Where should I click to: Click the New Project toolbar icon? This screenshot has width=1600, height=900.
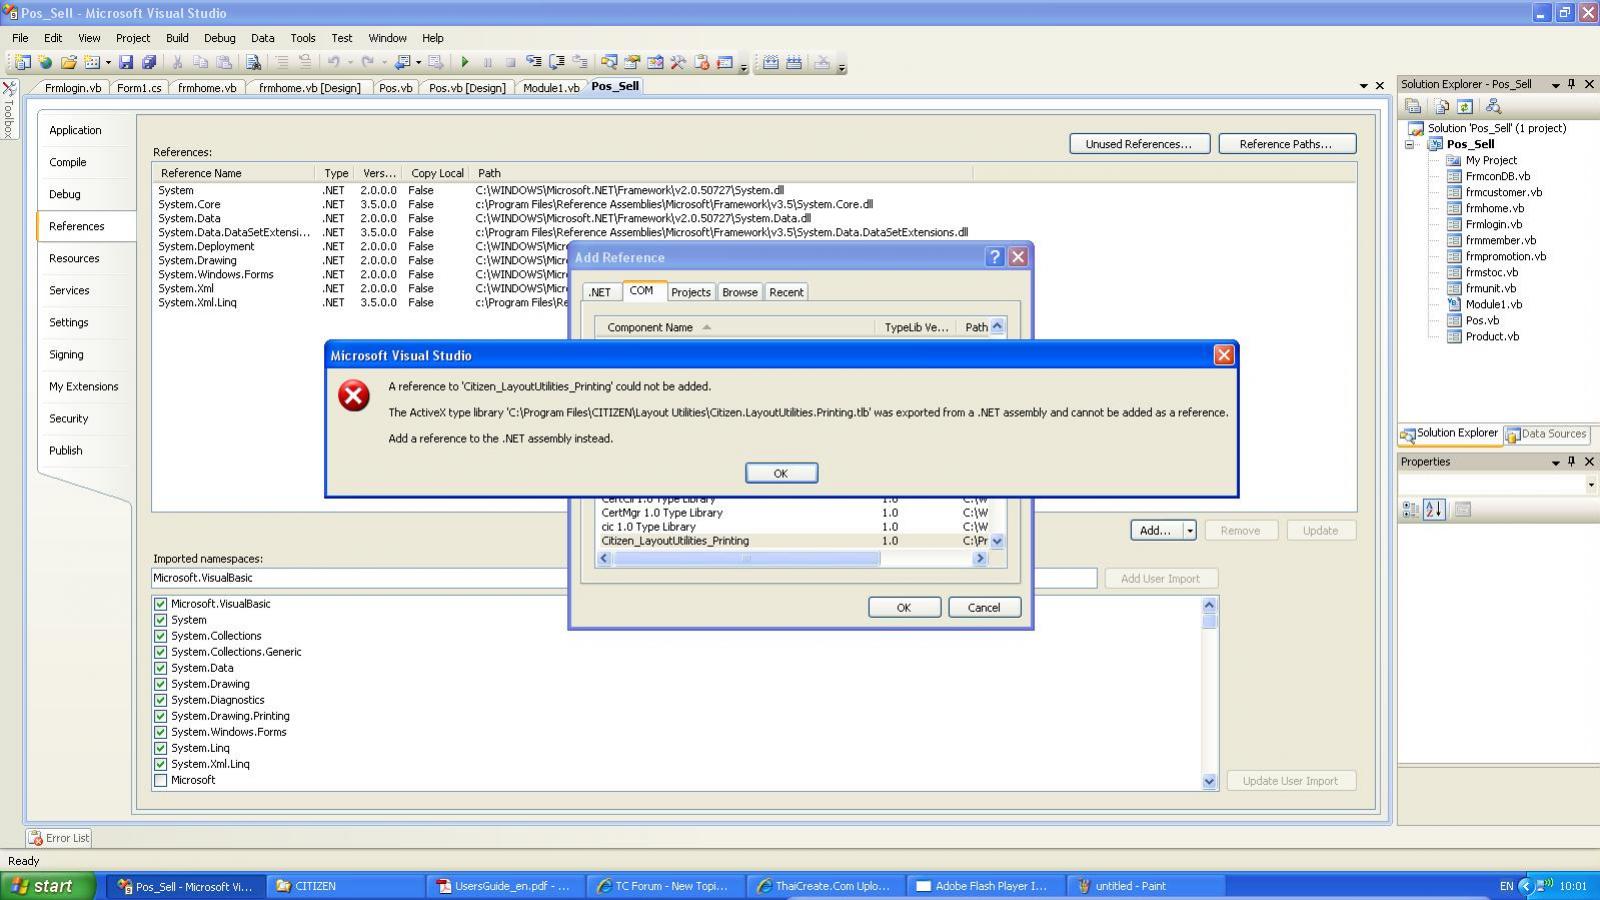click(x=22, y=62)
